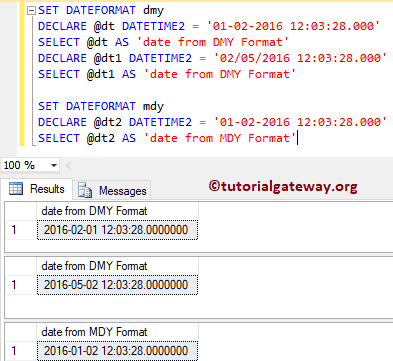The image size is (393, 361).
Task: Place cursor on 'SET DATEFORMAT dmy' line
Action: pyautogui.click(x=101, y=10)
